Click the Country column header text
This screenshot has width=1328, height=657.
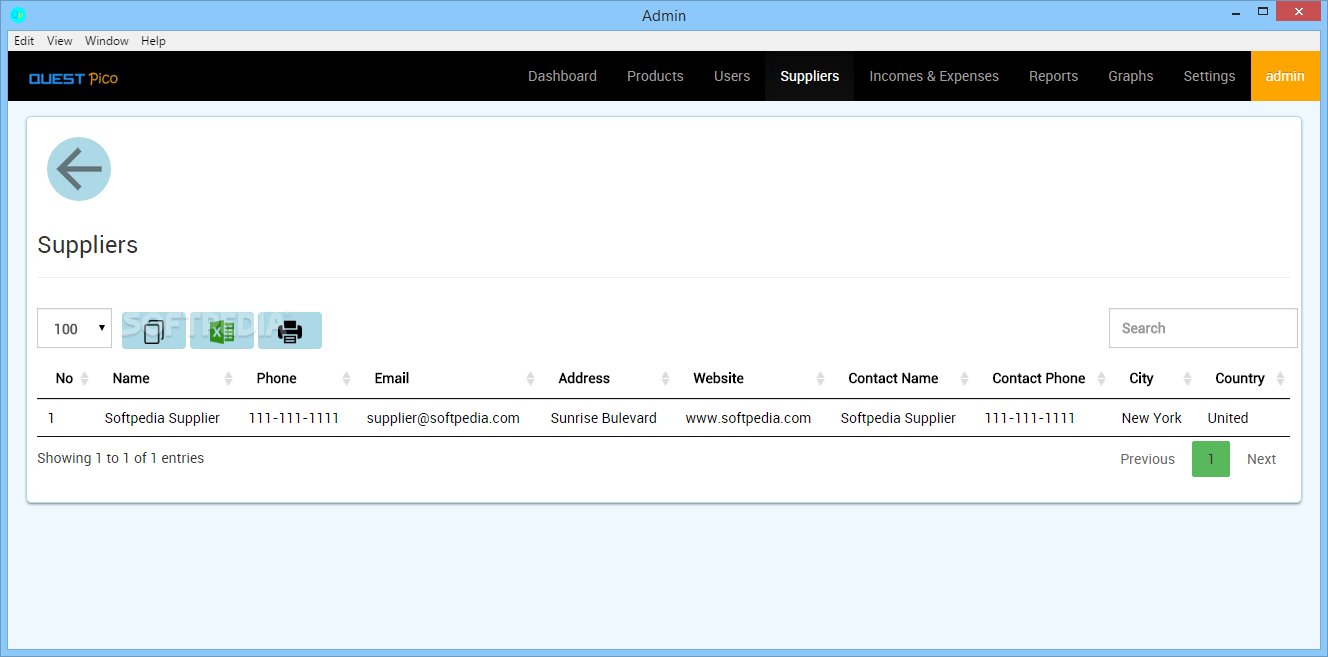tap(1240, 378)
